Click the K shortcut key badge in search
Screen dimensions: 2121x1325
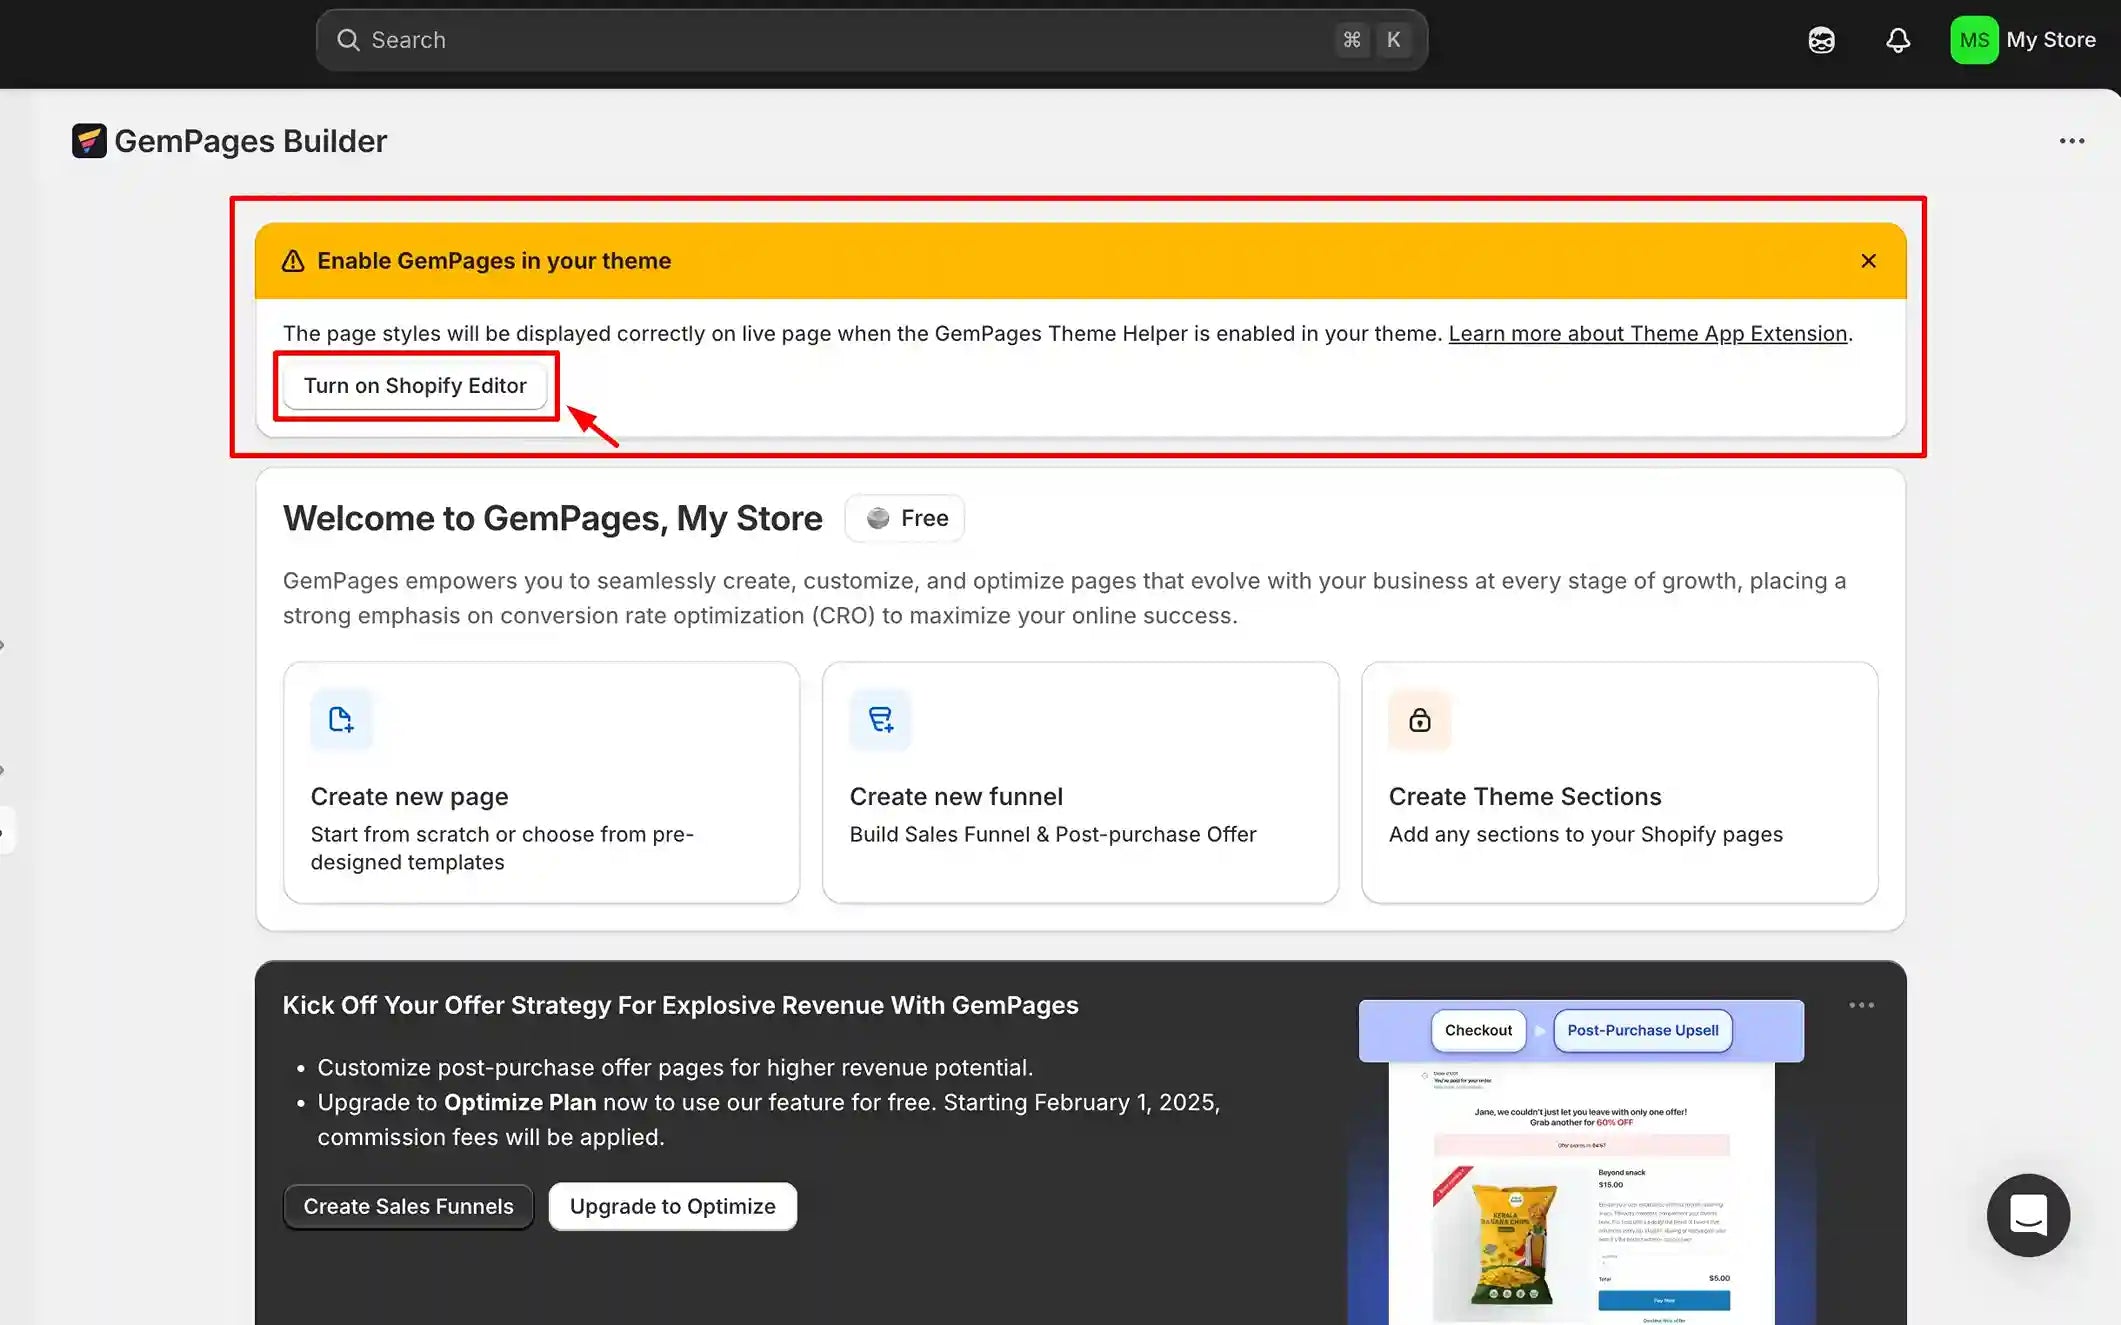tap(1393, 40)
